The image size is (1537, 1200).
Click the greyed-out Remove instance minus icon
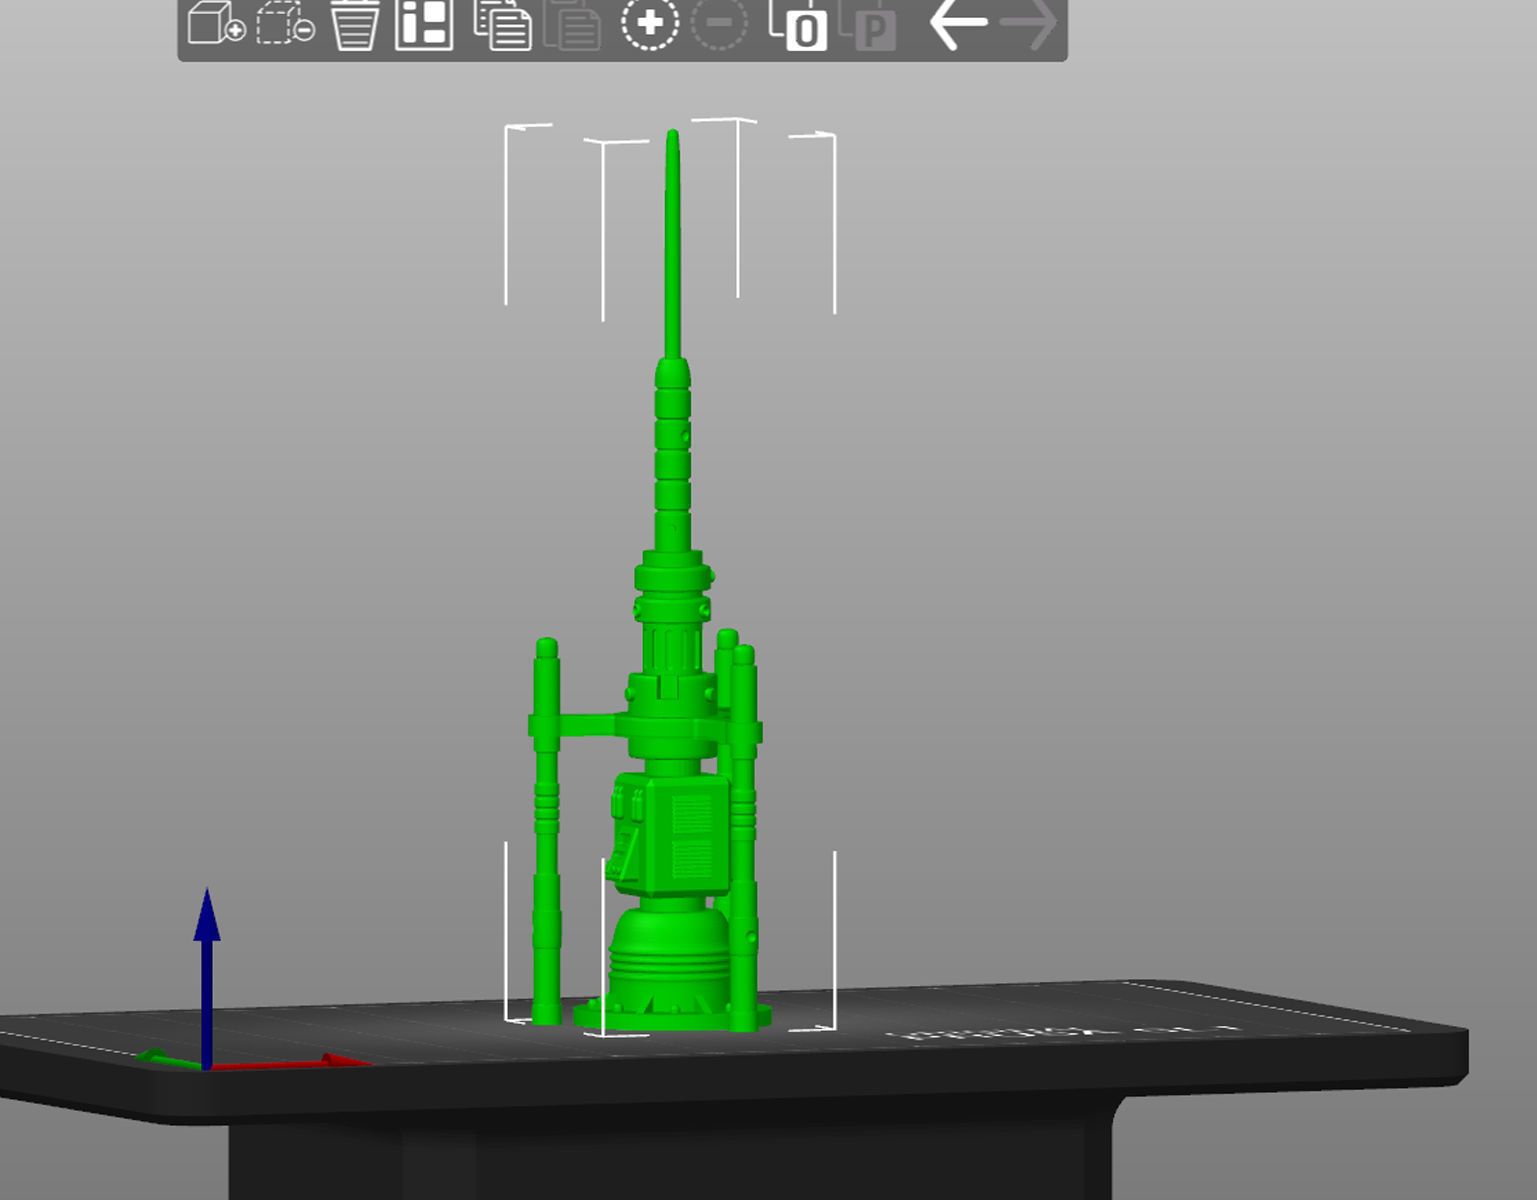pos(719,23)
